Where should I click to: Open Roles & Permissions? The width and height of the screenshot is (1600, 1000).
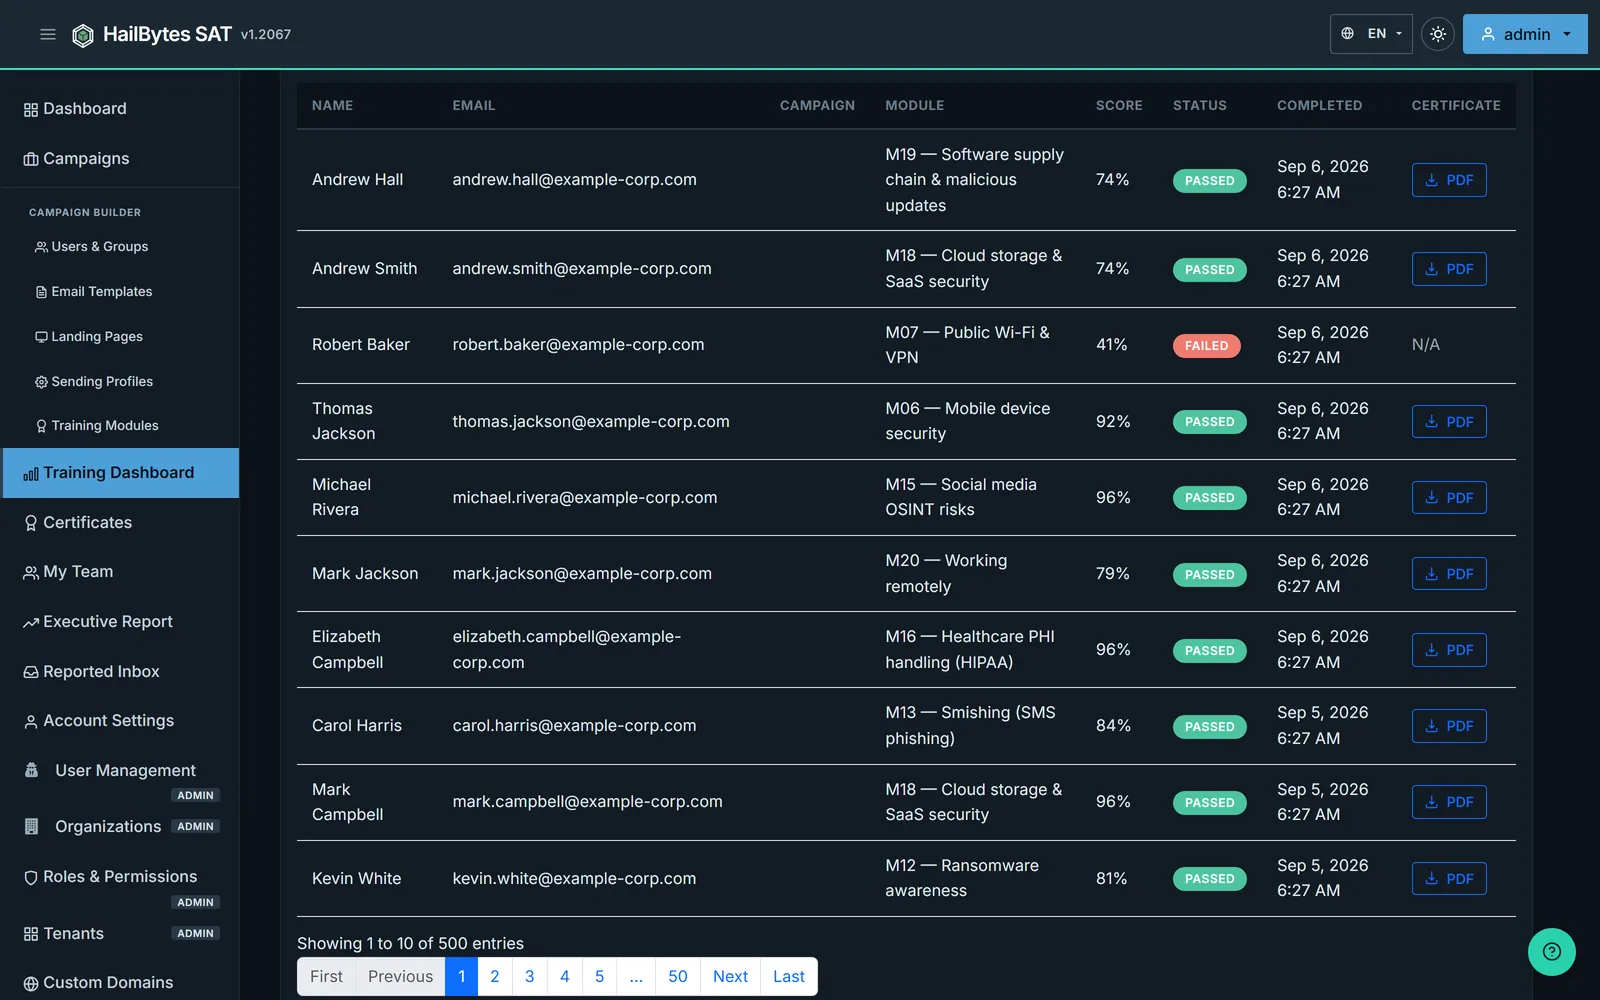(120, 877)
